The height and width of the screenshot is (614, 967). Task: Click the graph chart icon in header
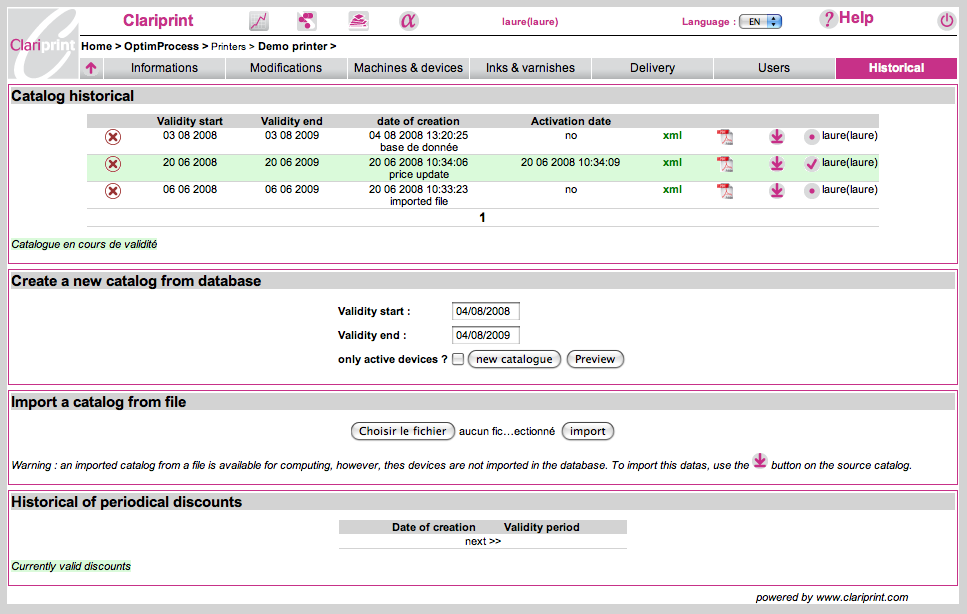click(x=258, y=21)
